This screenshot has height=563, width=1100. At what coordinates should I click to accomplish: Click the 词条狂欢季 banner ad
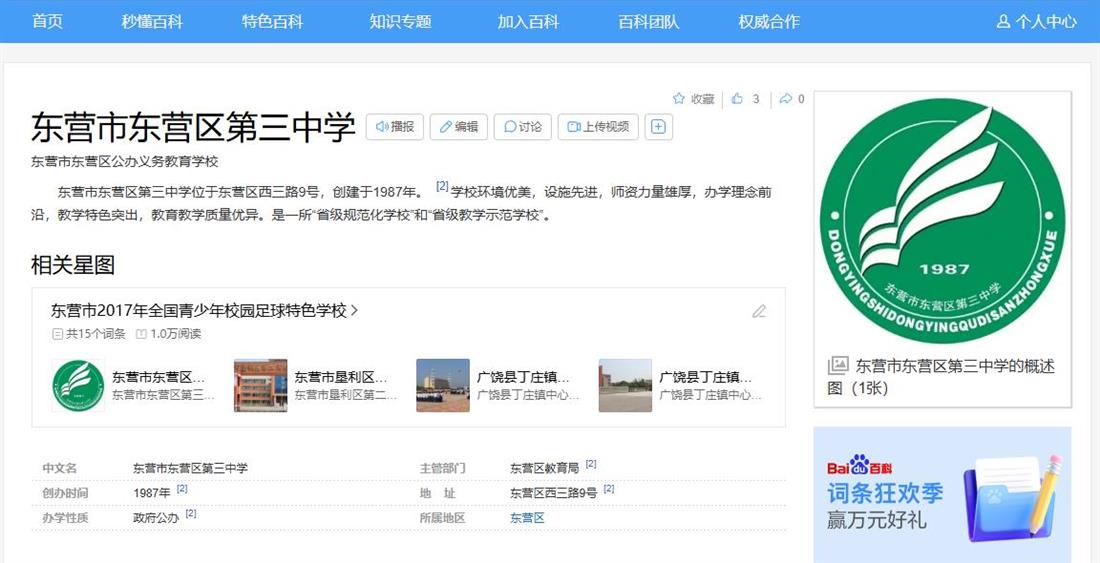(942, 495)
